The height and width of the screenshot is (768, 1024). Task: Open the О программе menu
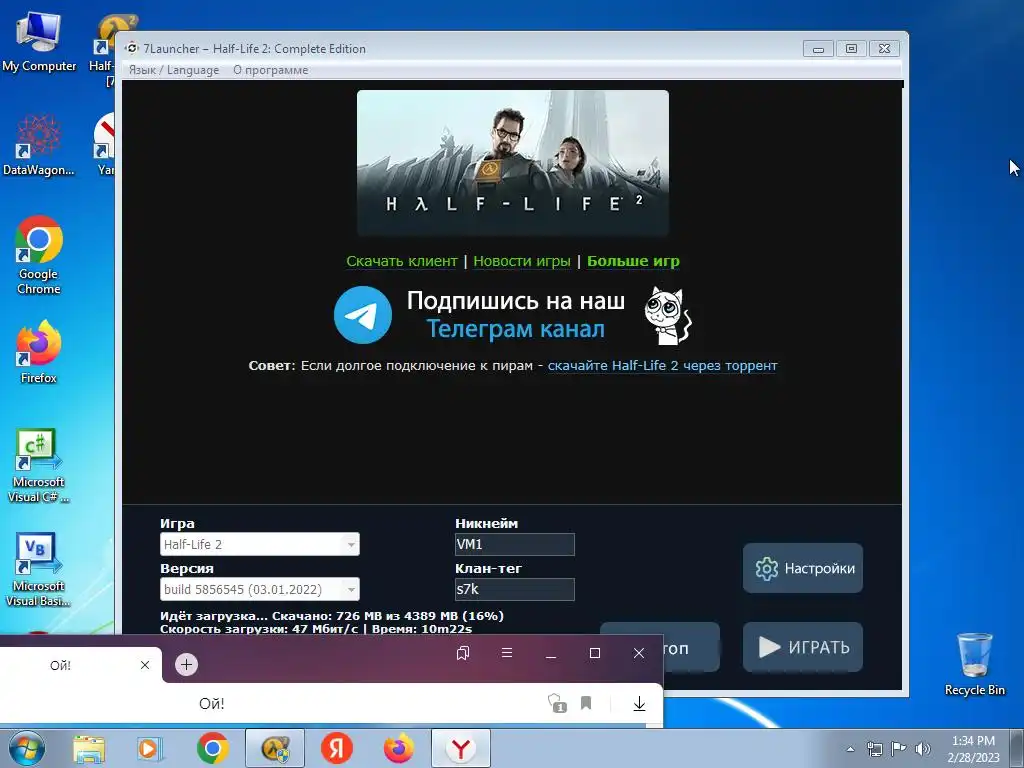tap(270, 70)
